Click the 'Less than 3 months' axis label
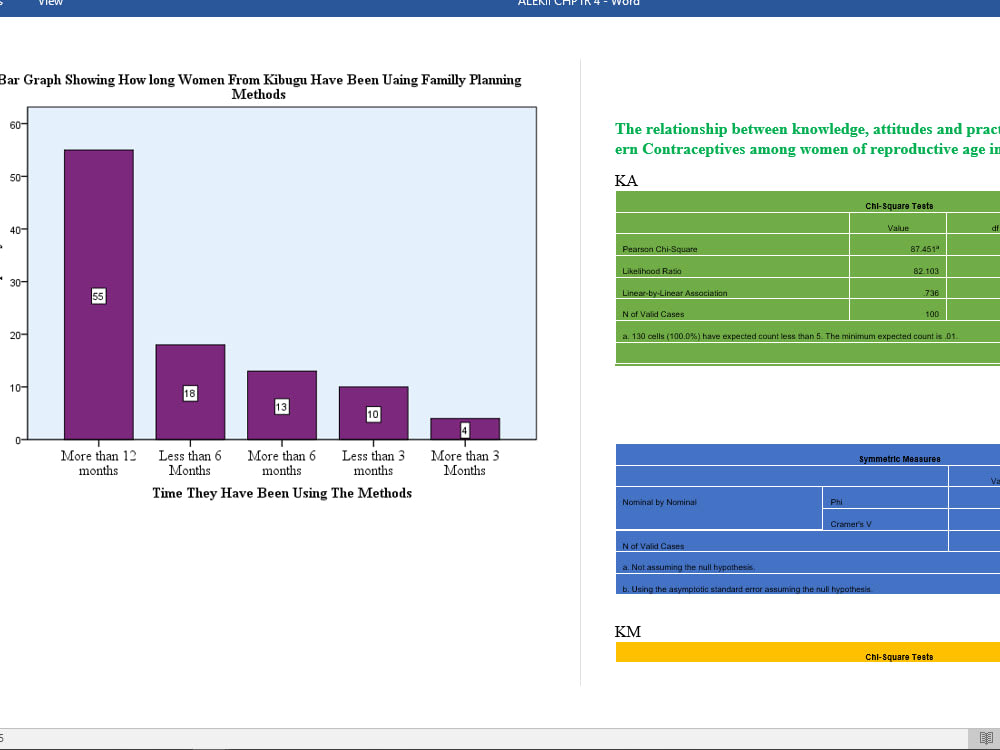1000x750 pixels. tap(373, 463)
